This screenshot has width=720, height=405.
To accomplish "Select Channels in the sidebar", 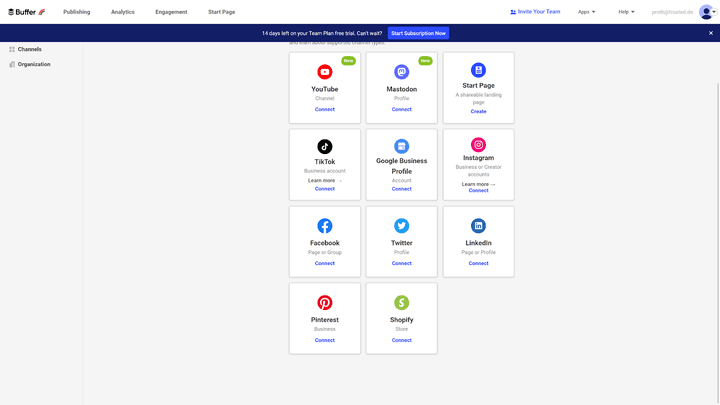I will pyautogui.click(x=29, y=49).
